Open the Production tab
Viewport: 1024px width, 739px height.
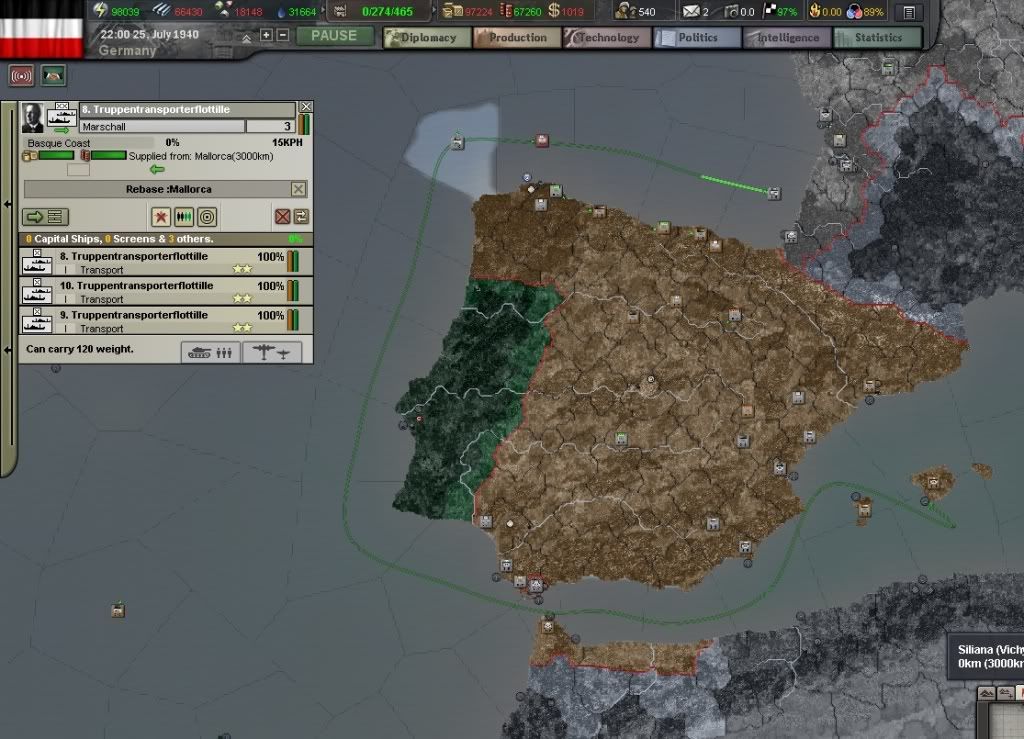pos(517,38)
